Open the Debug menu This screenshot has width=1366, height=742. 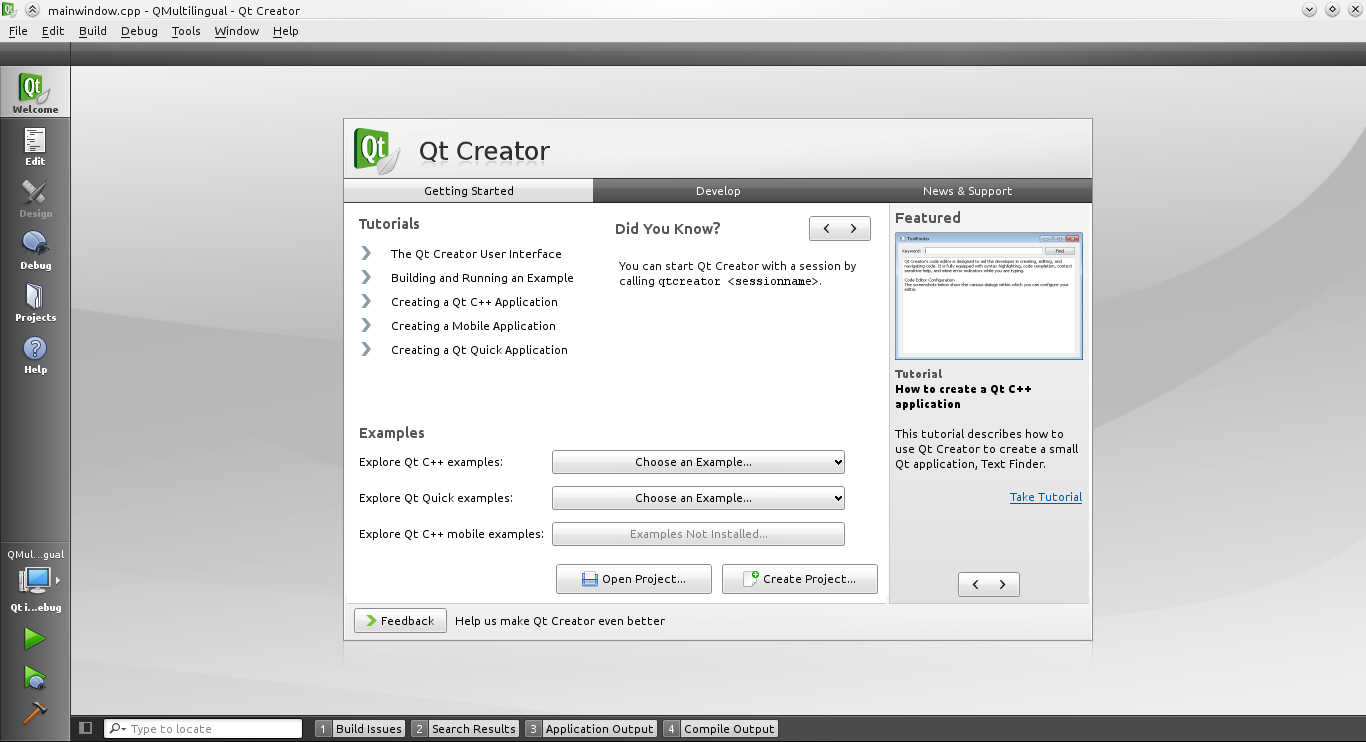coord(139,31)
